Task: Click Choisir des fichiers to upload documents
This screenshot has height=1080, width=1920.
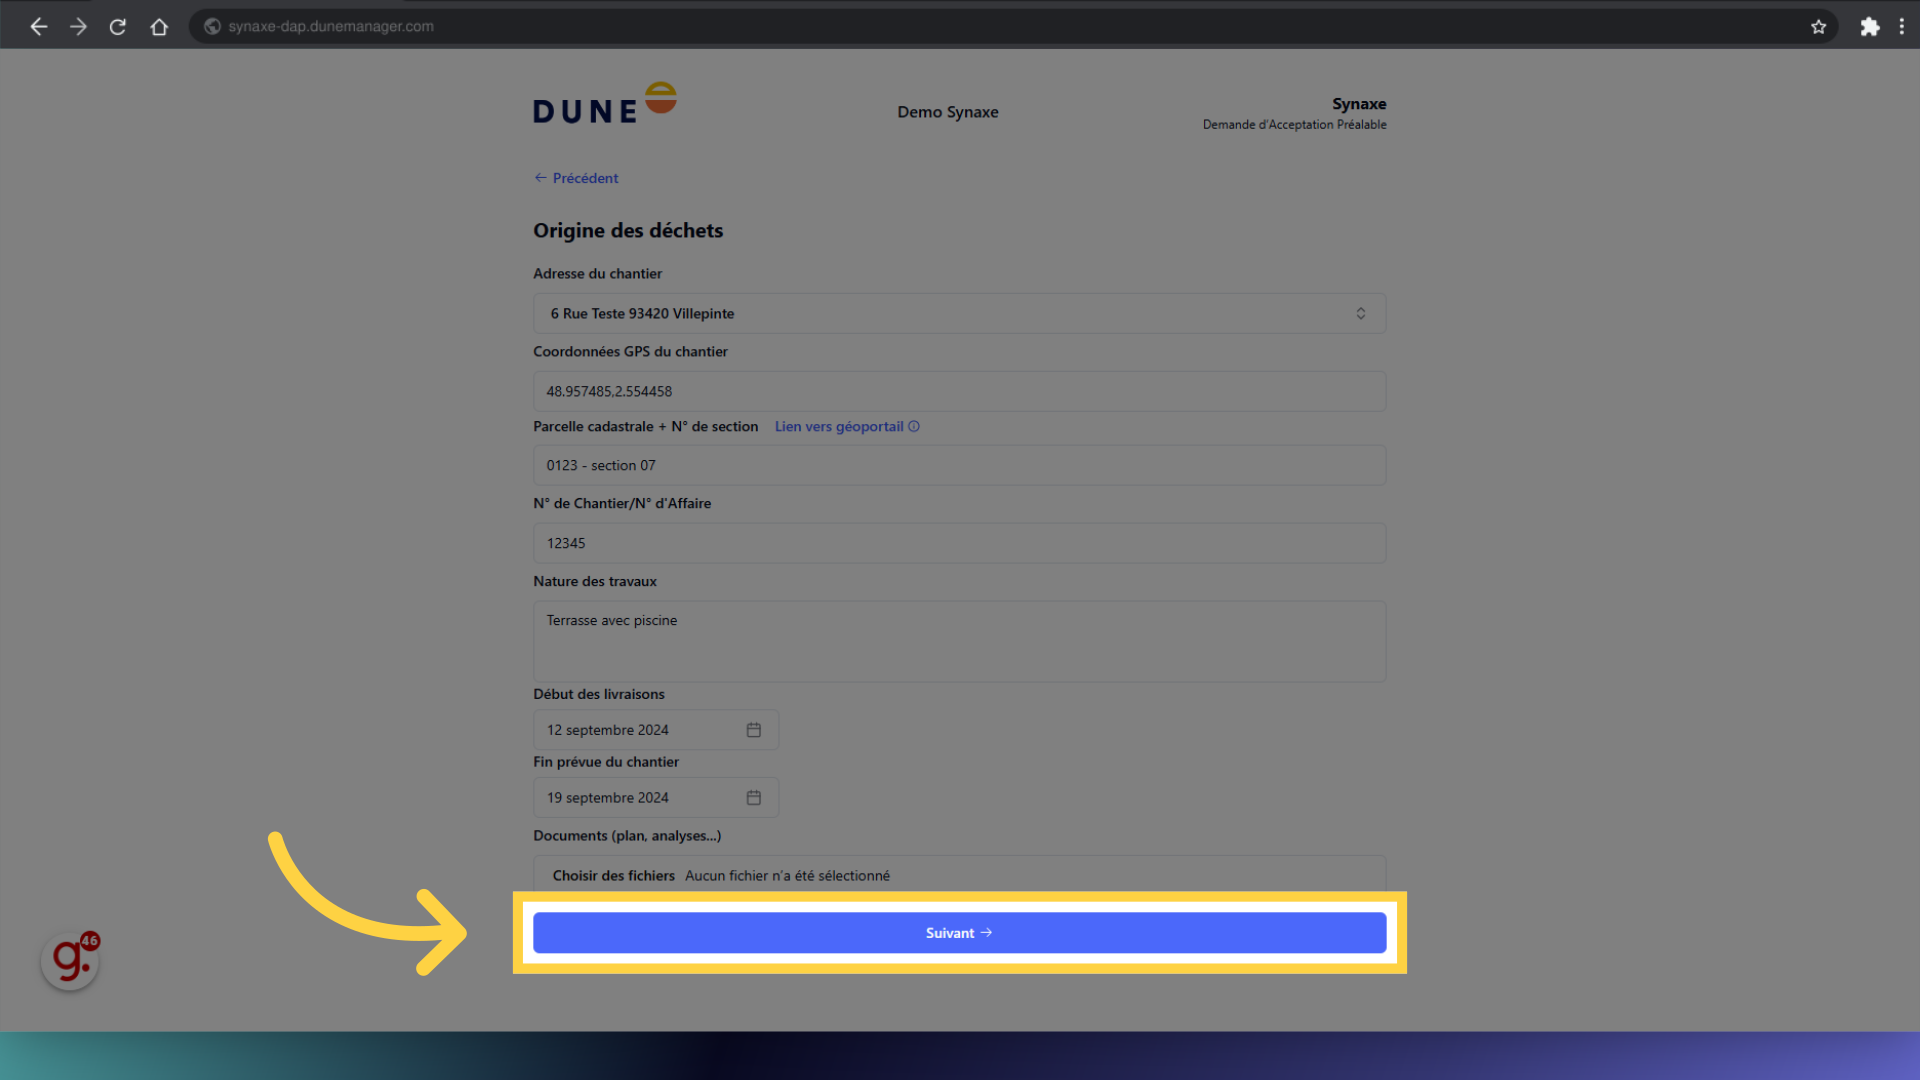Action: pyautogui.click(x=613, y=875)
